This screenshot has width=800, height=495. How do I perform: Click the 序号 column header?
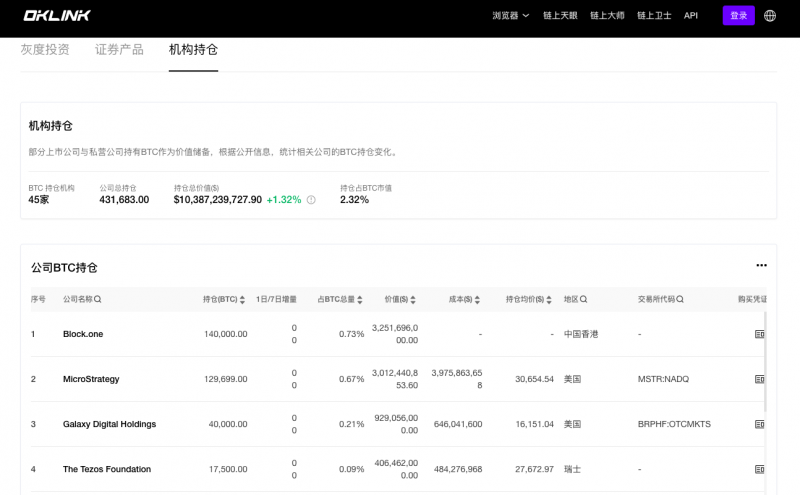pyautogui.click(x=38, y=299)
